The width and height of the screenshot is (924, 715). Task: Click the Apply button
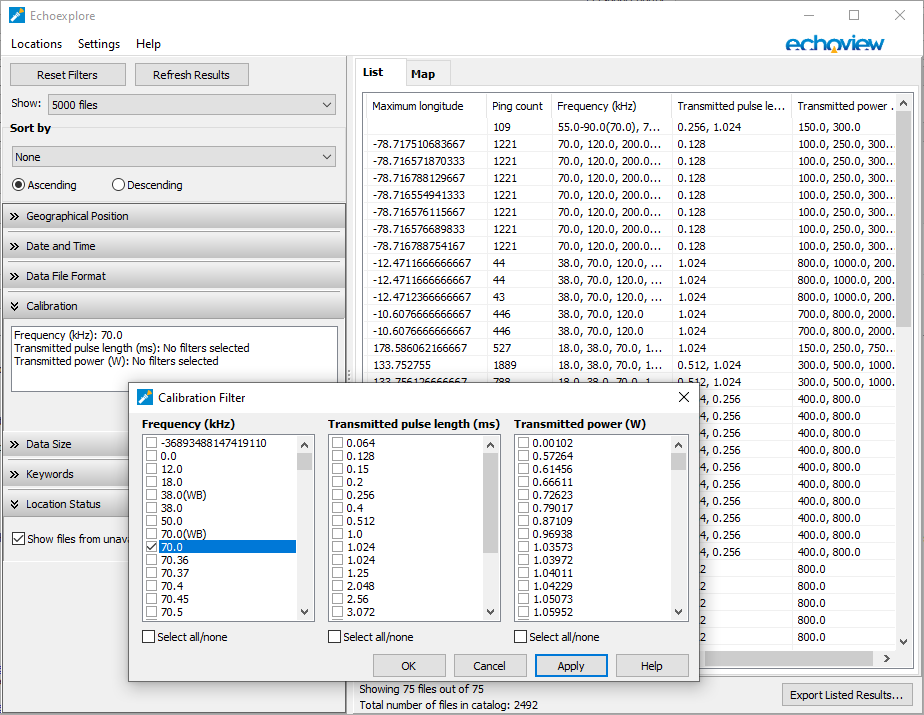pos(570,665)
